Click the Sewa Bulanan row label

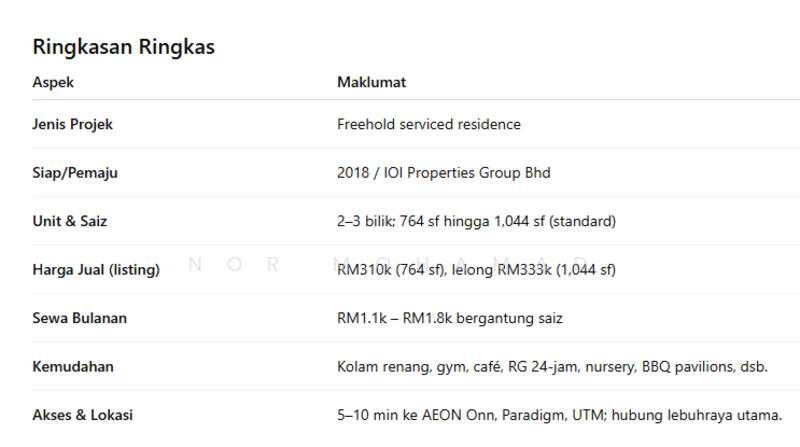(80, 318)
